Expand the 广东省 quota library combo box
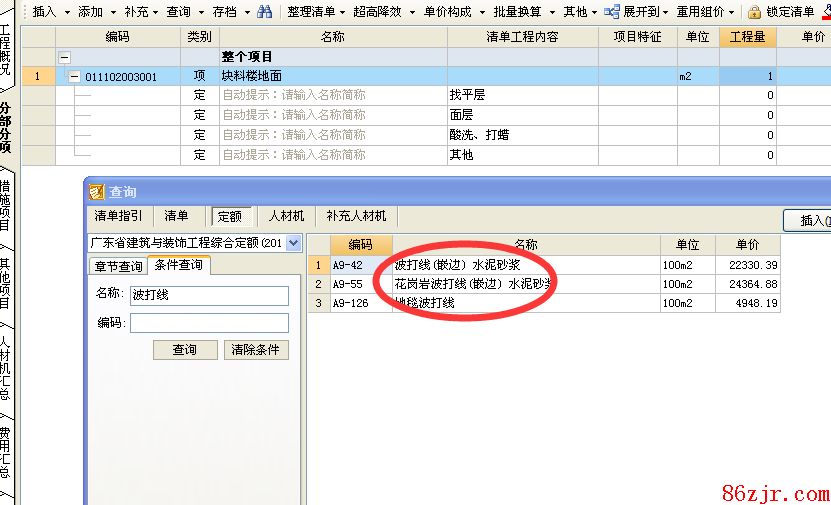Screen dimensions: 831x505 pyautogui.click(x=293, y=243)
